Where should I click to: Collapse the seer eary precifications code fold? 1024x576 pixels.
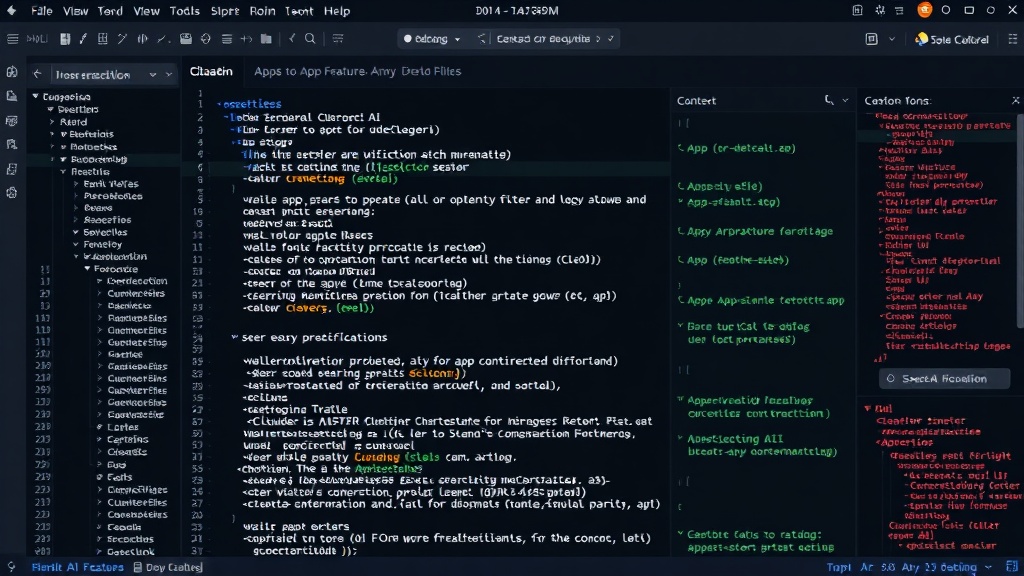pos(234,338)
